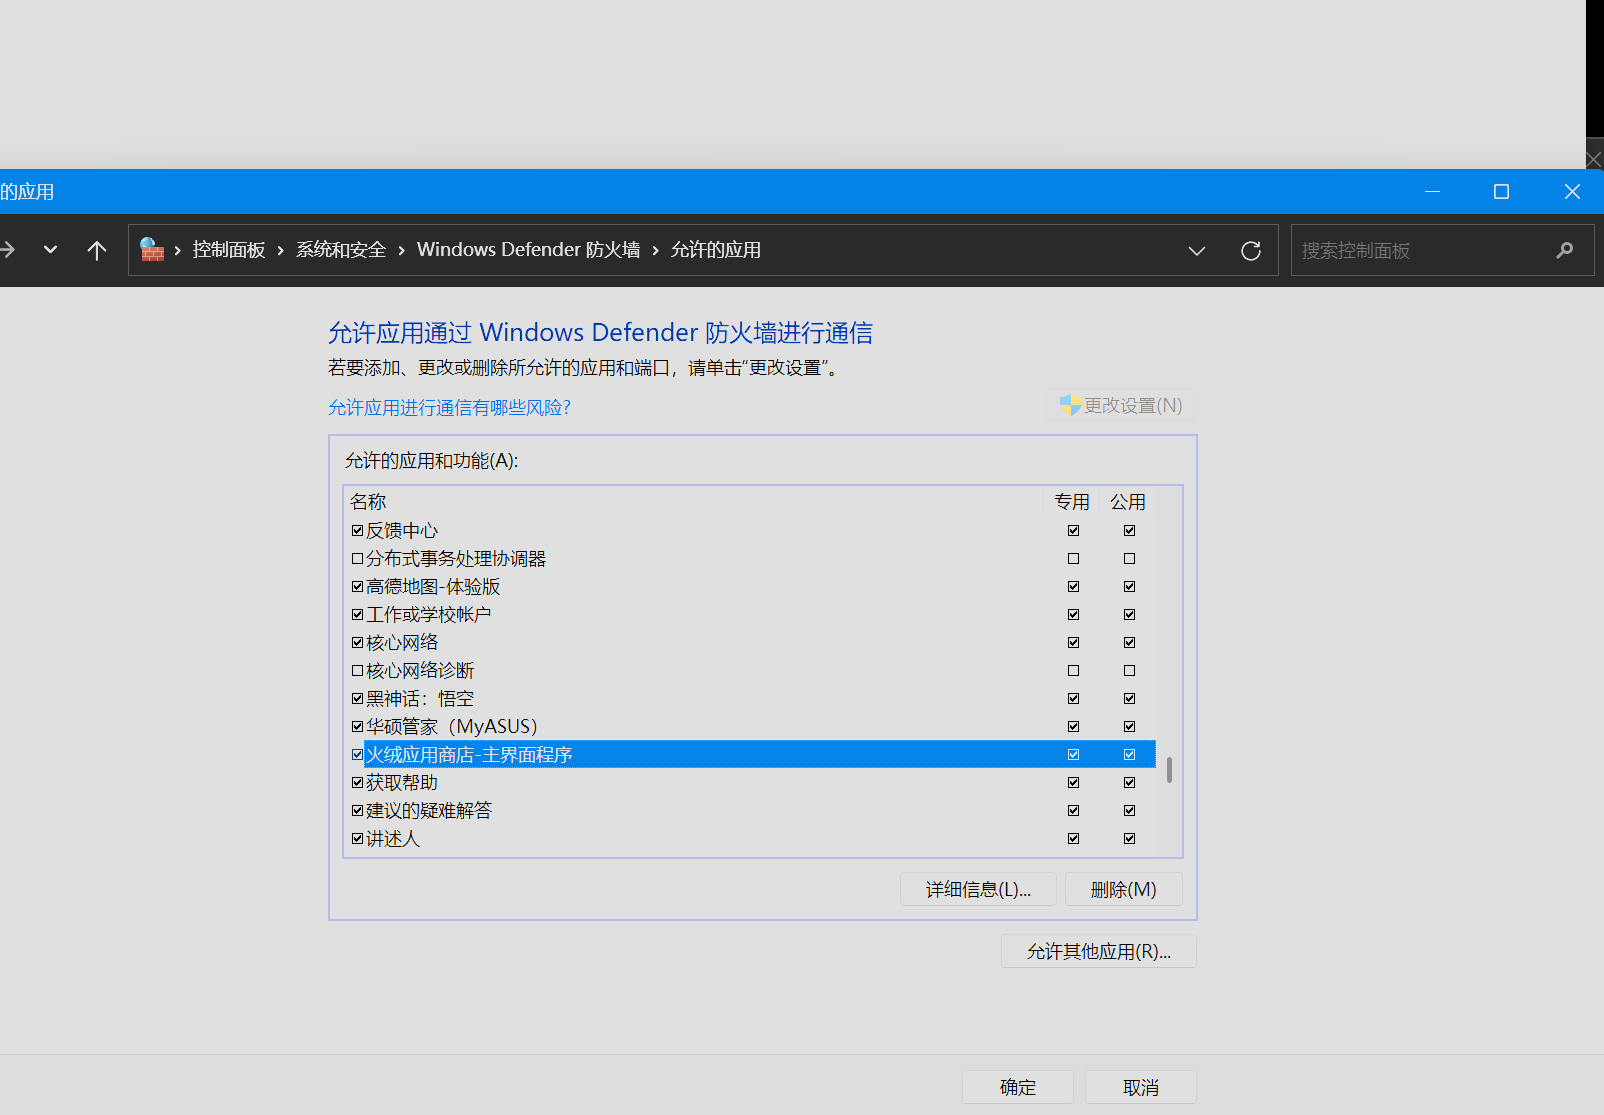
Task: Click the 取消 button
Action: 1141,1087
